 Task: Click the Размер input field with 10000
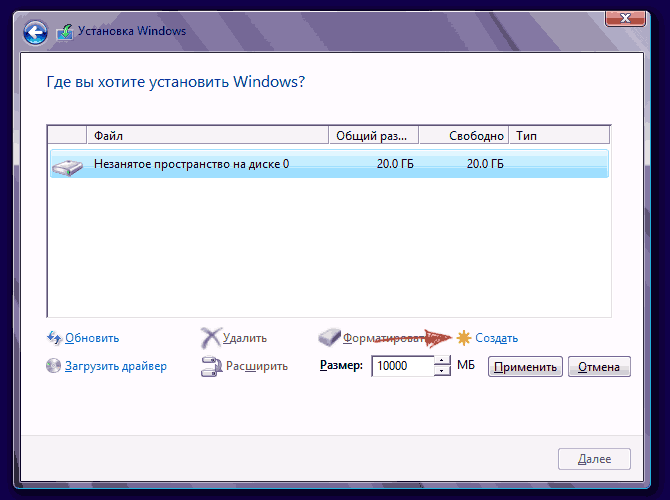403,366
